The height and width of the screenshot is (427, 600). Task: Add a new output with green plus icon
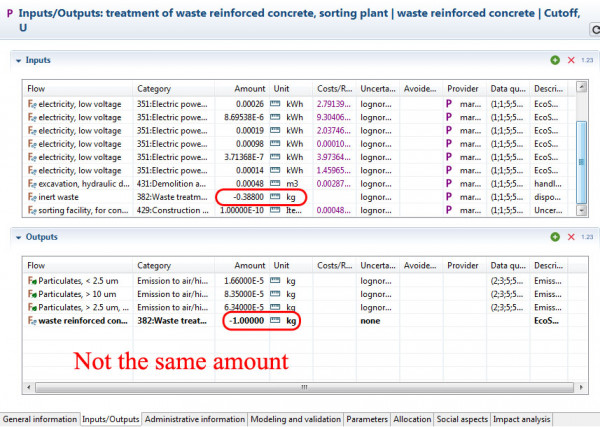[x=555, y=237]
